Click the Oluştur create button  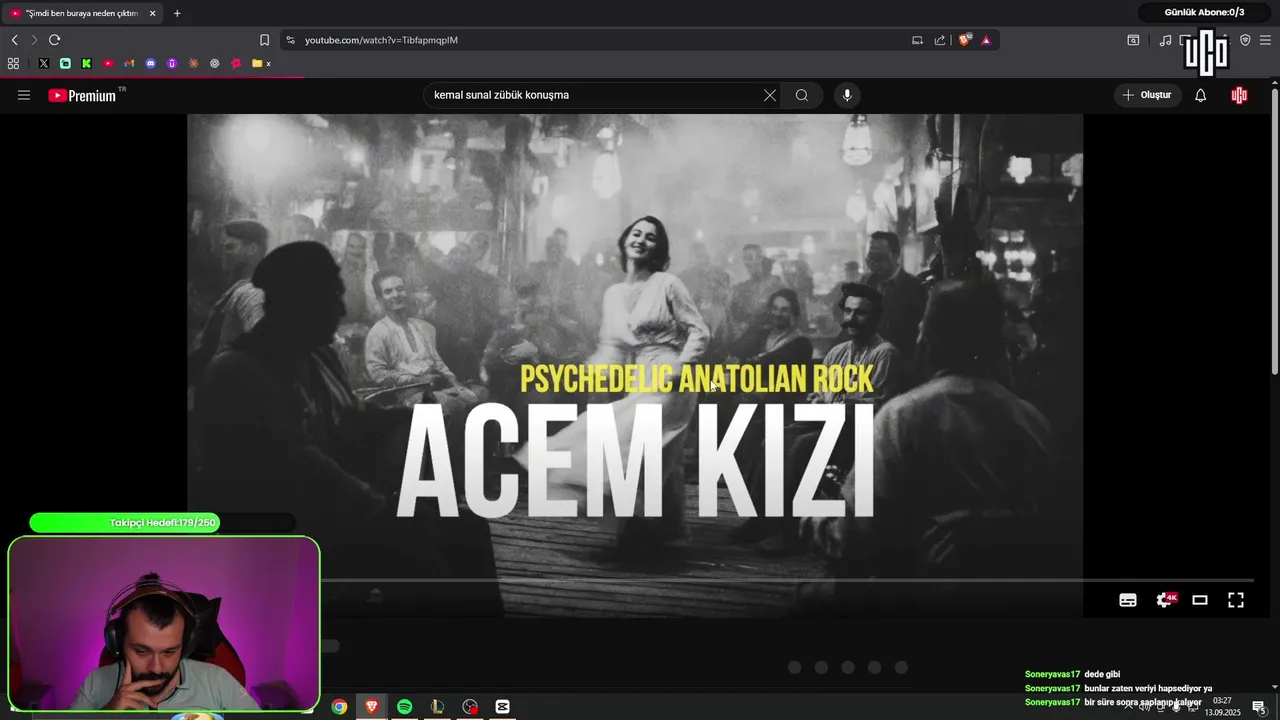pos(1147,95)
